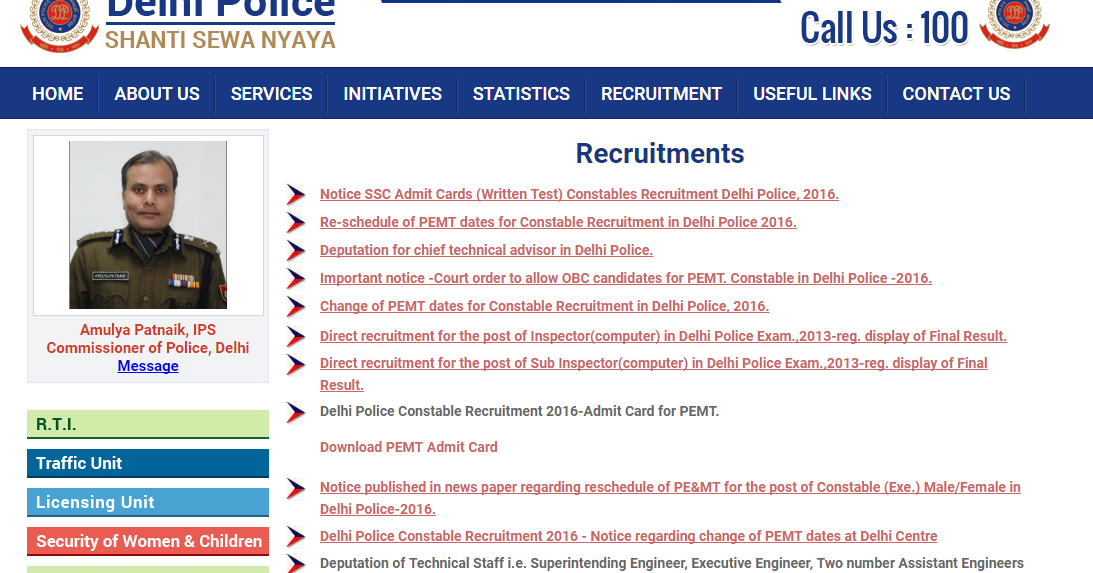Open the USEFUL LINKS menu
Viewport: 1093px width, 573px height.
point(812,94)
